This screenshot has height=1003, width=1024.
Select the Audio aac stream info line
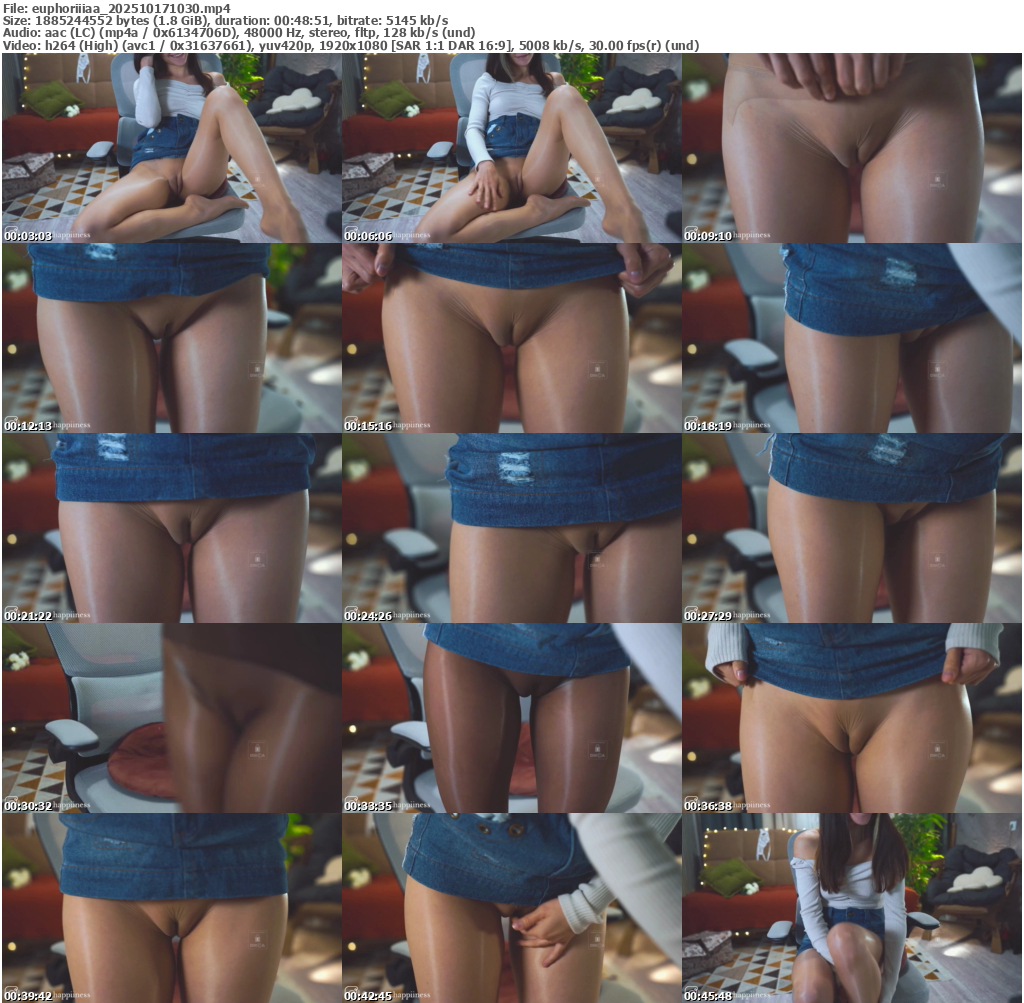[x=239, y=33]
